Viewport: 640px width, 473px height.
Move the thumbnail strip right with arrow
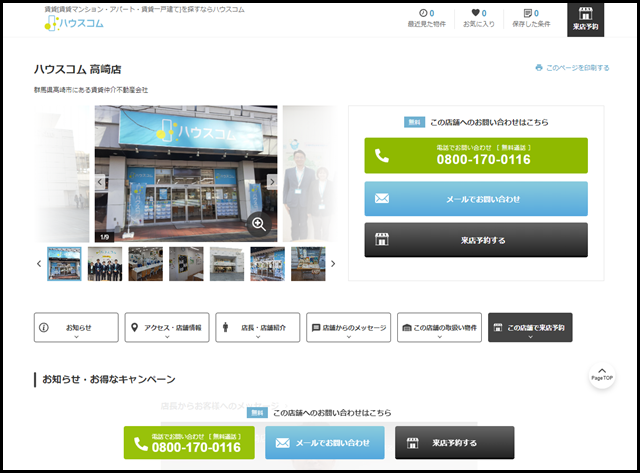pos(333,264)
